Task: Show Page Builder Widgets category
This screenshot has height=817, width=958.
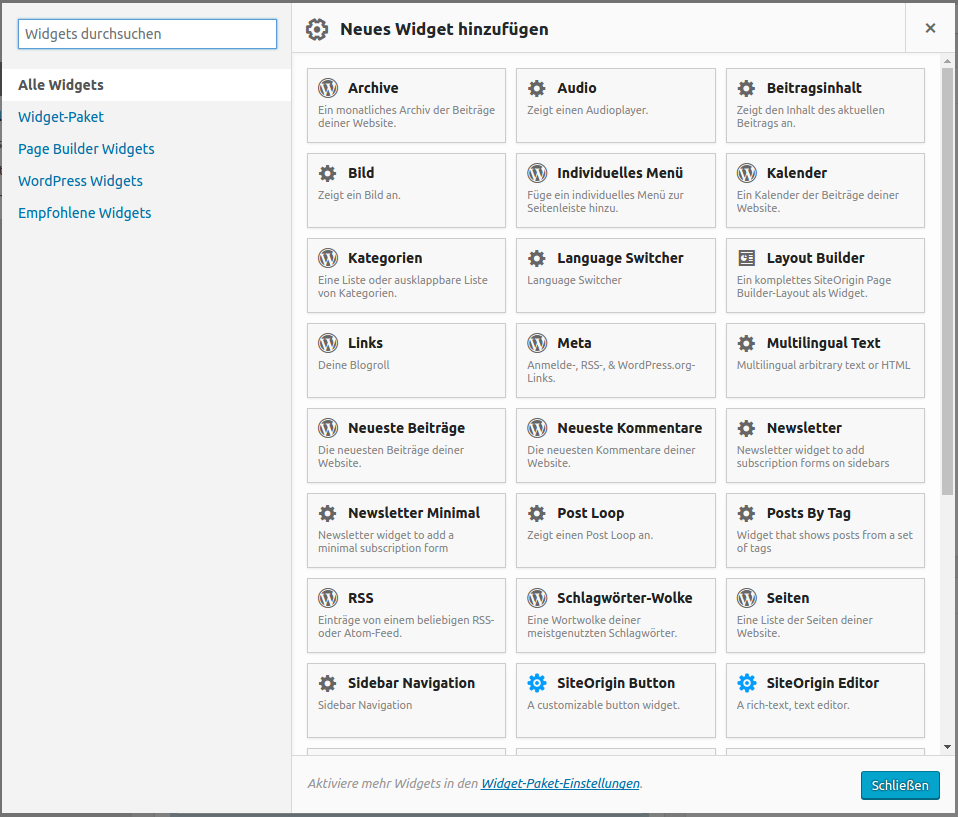Action: (86, 149)
